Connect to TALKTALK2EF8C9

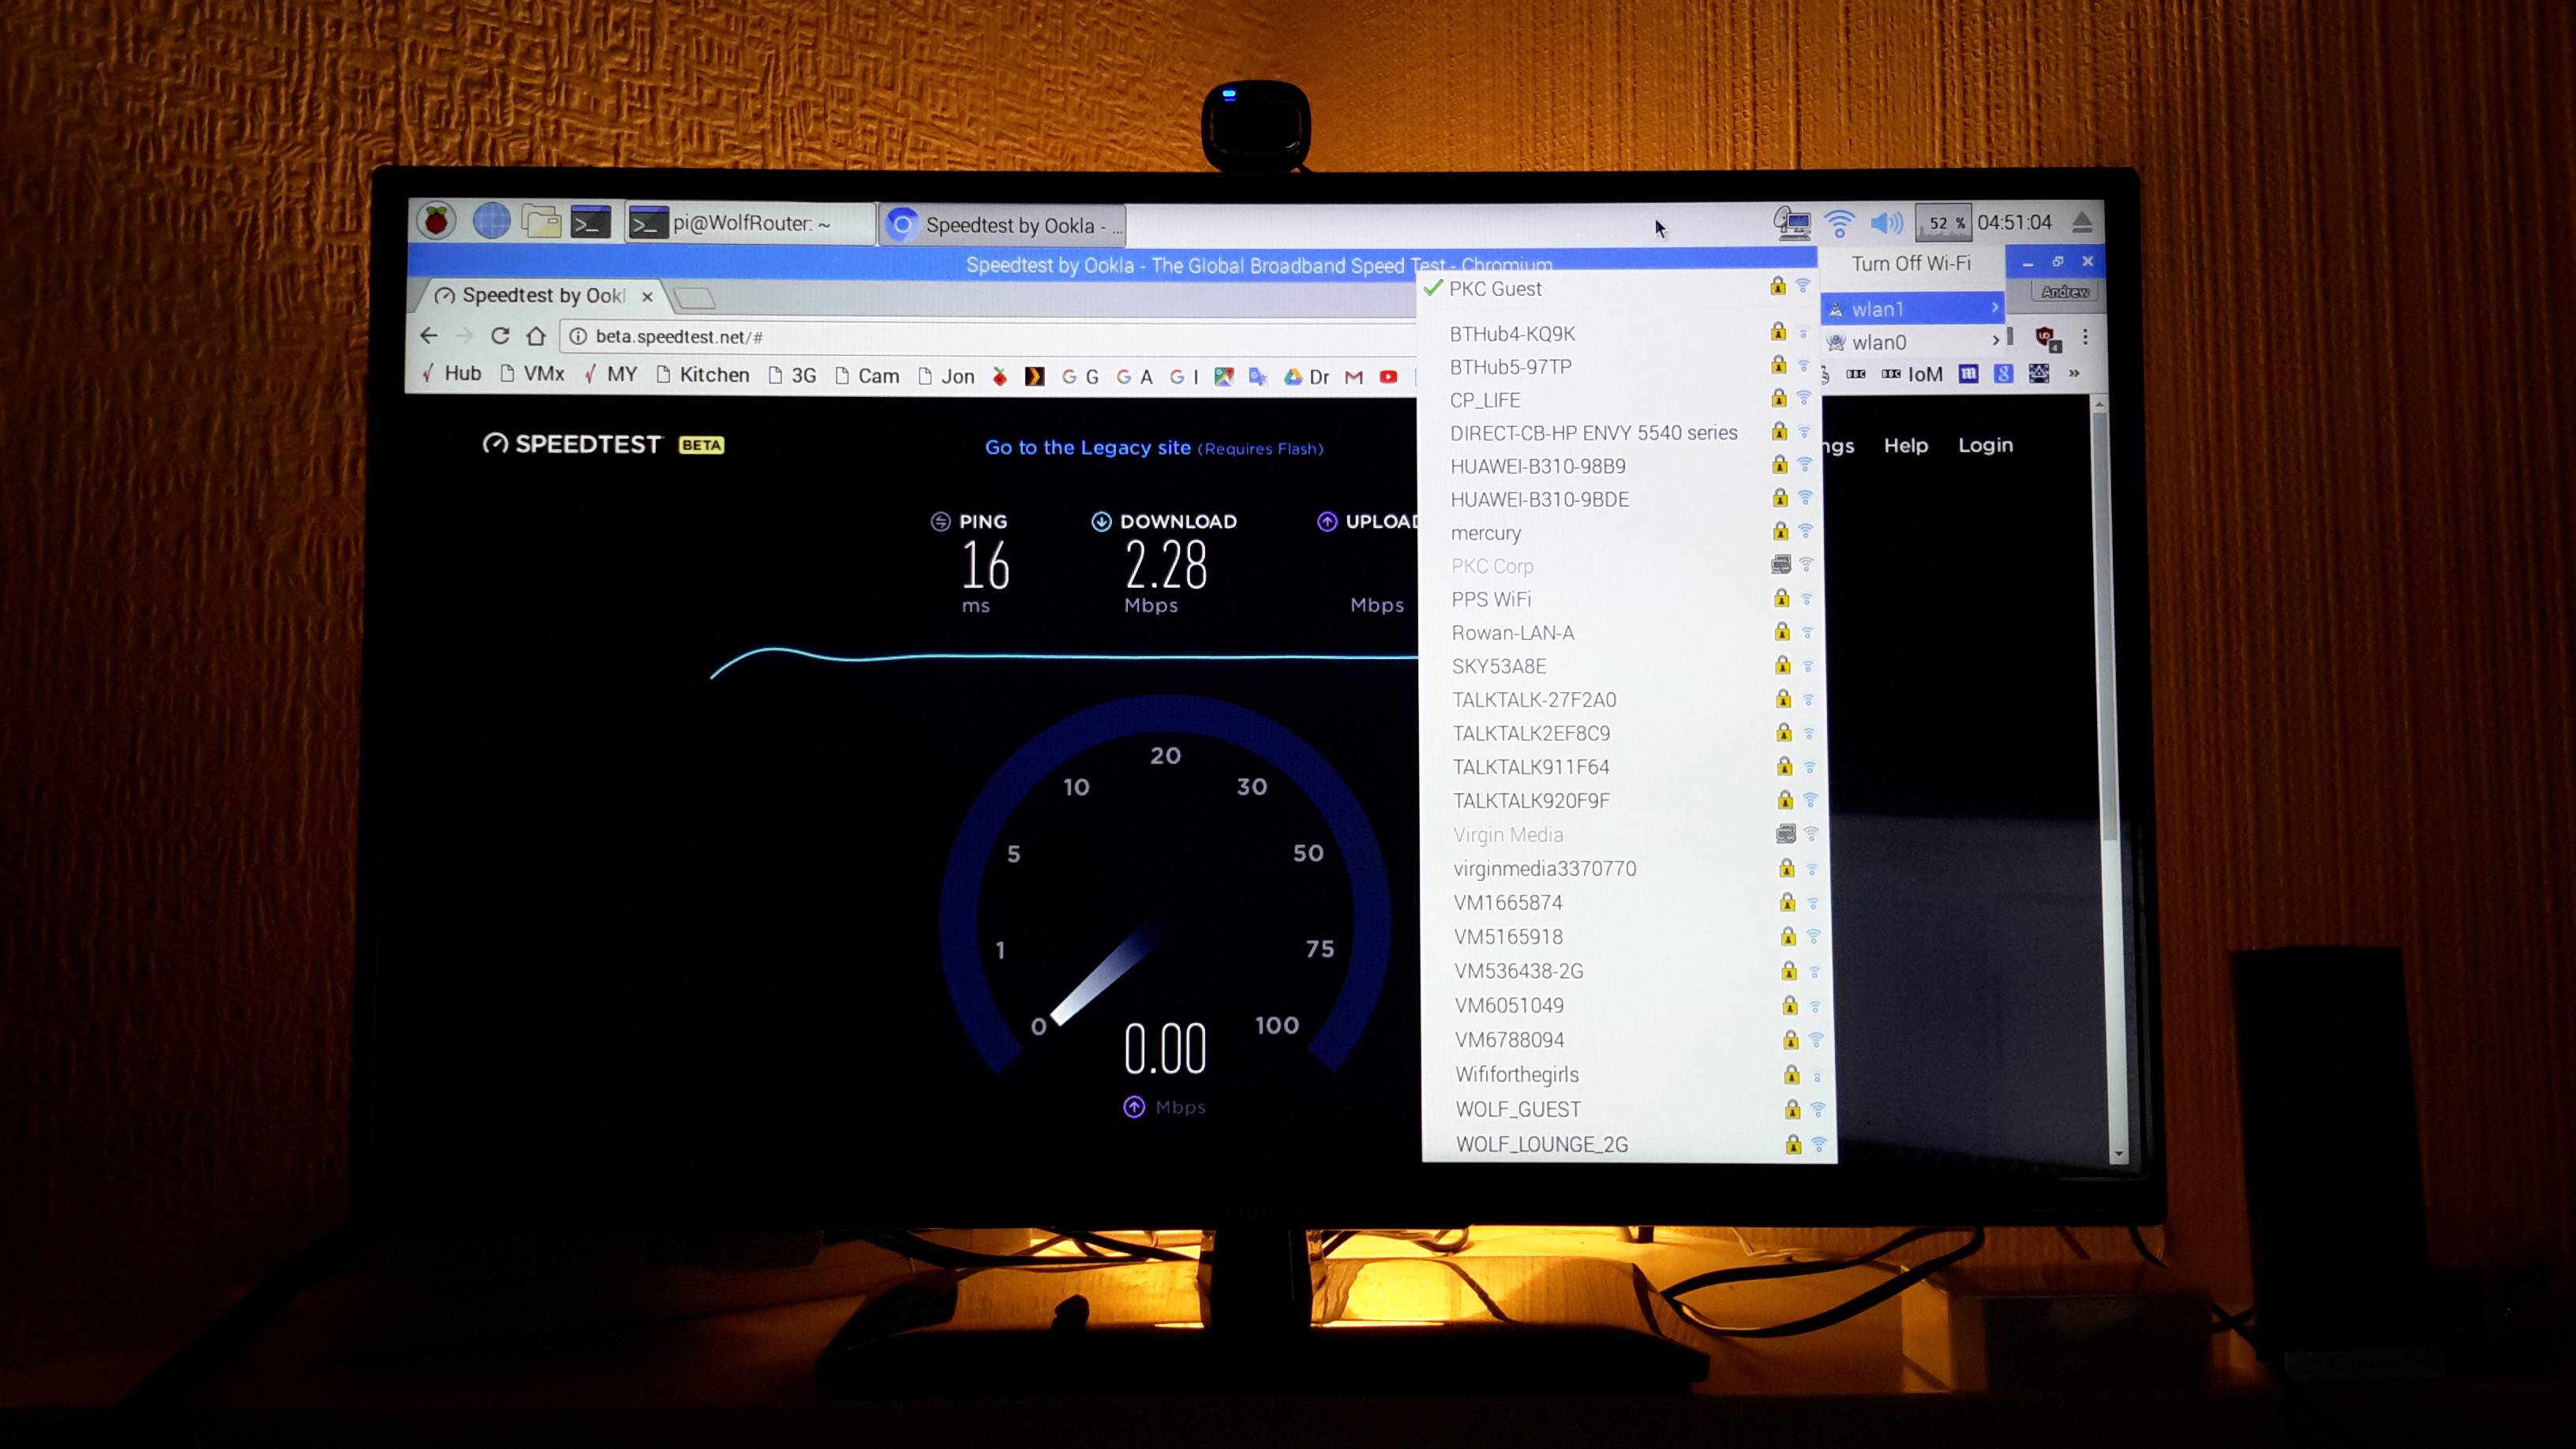click(1624, 732)
